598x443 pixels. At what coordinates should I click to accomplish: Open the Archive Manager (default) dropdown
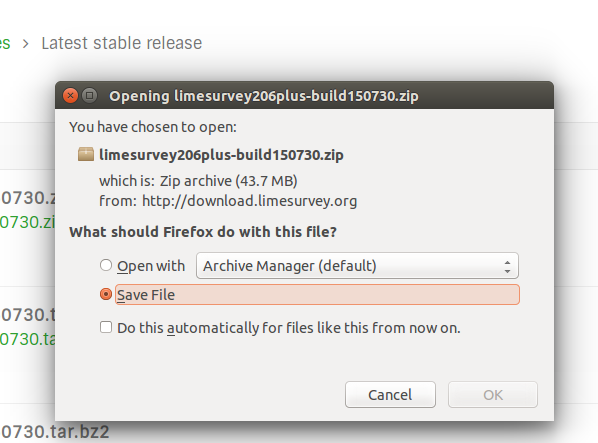click(357, 265)
